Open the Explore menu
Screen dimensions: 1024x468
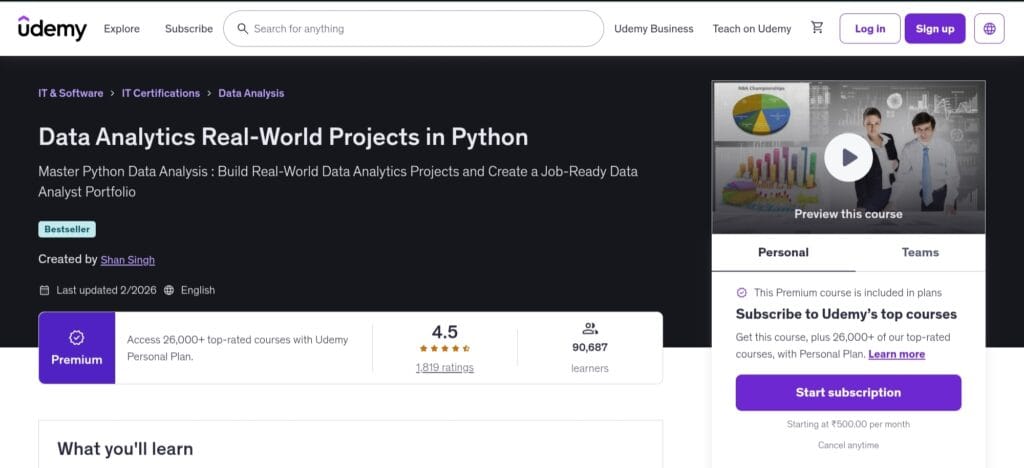coord(121,29)
